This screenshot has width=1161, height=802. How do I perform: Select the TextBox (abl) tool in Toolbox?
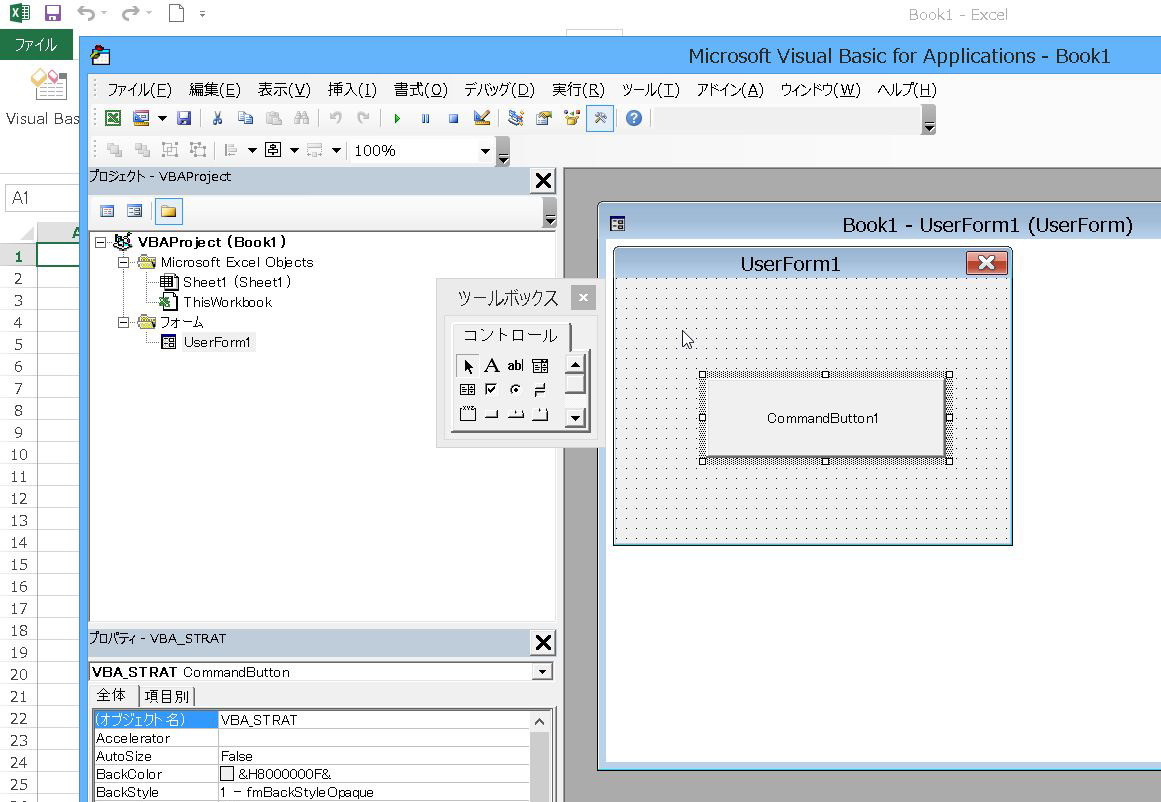(515, 366)
